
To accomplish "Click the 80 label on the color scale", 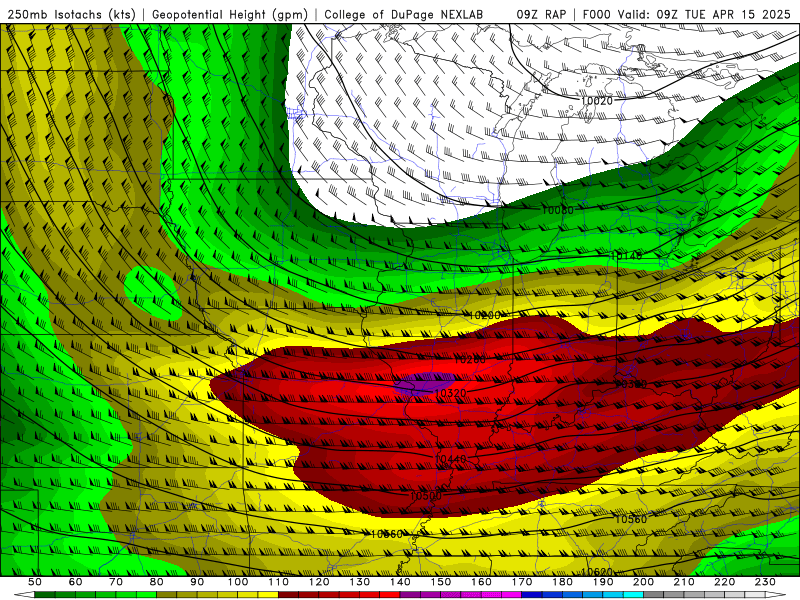I will pyautogui.click(x=157, y=582).
